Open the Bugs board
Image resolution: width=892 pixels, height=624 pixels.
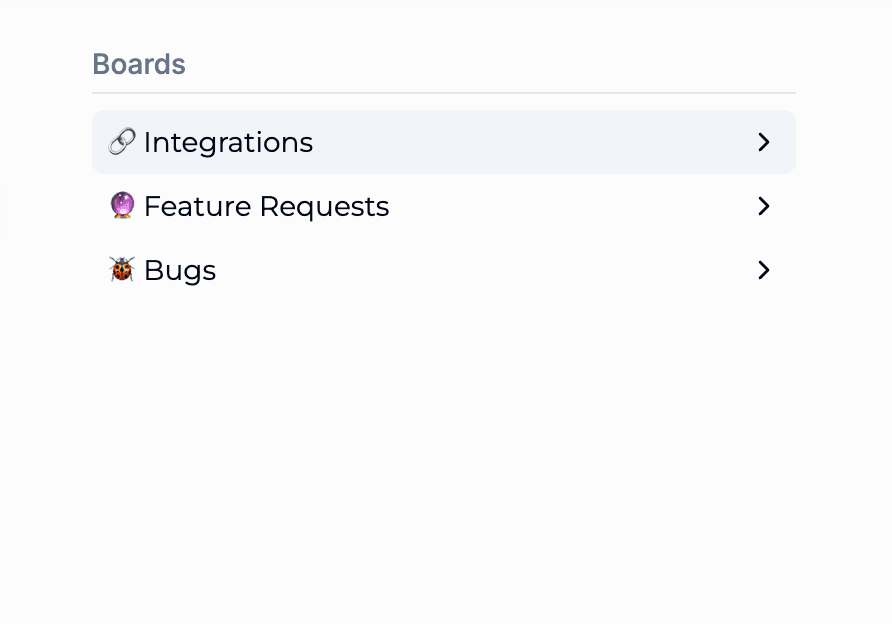(x=180, y=270)
